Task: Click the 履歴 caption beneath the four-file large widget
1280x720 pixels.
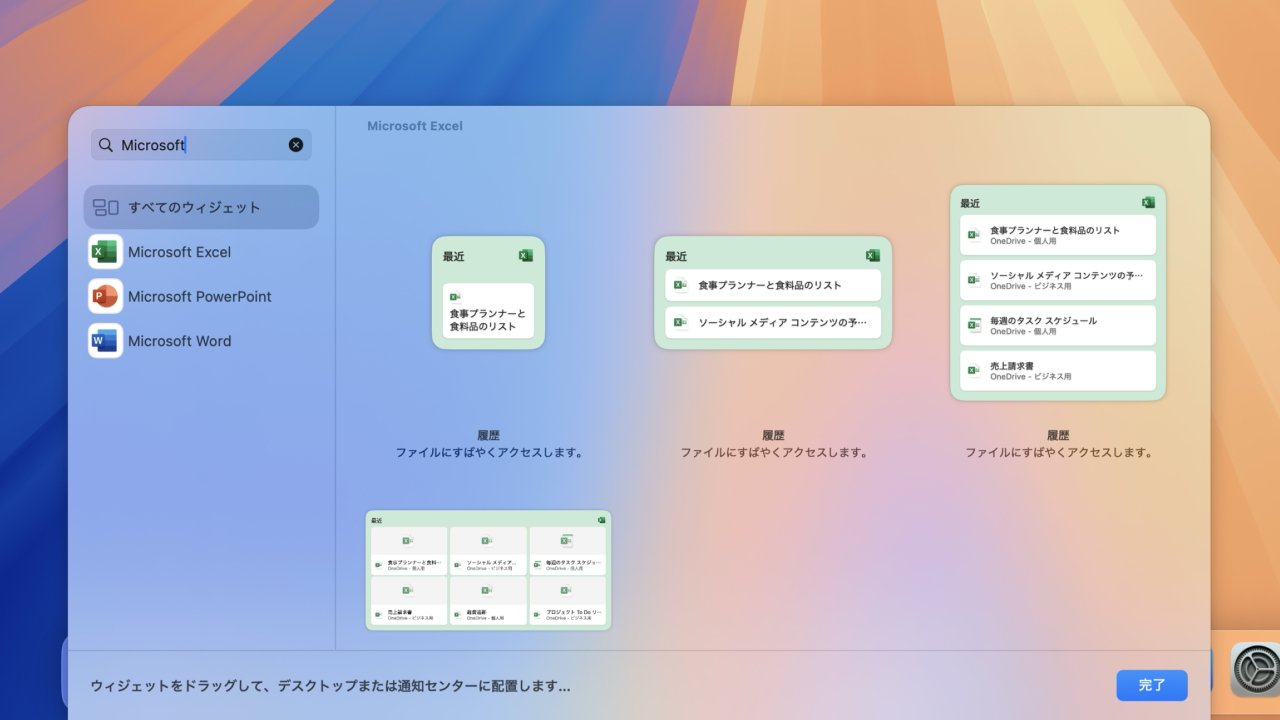Action: [x=1058, y=436]
